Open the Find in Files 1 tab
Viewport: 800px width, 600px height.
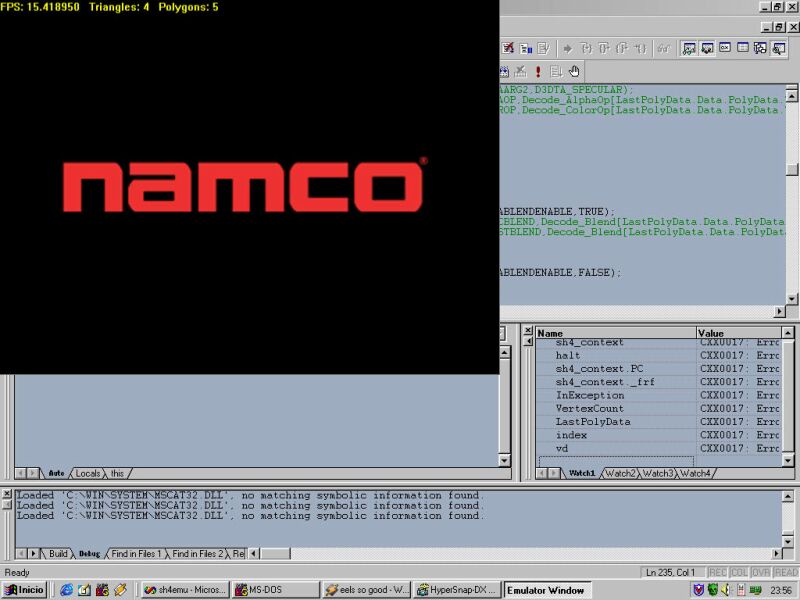click(x=136, y=554)
